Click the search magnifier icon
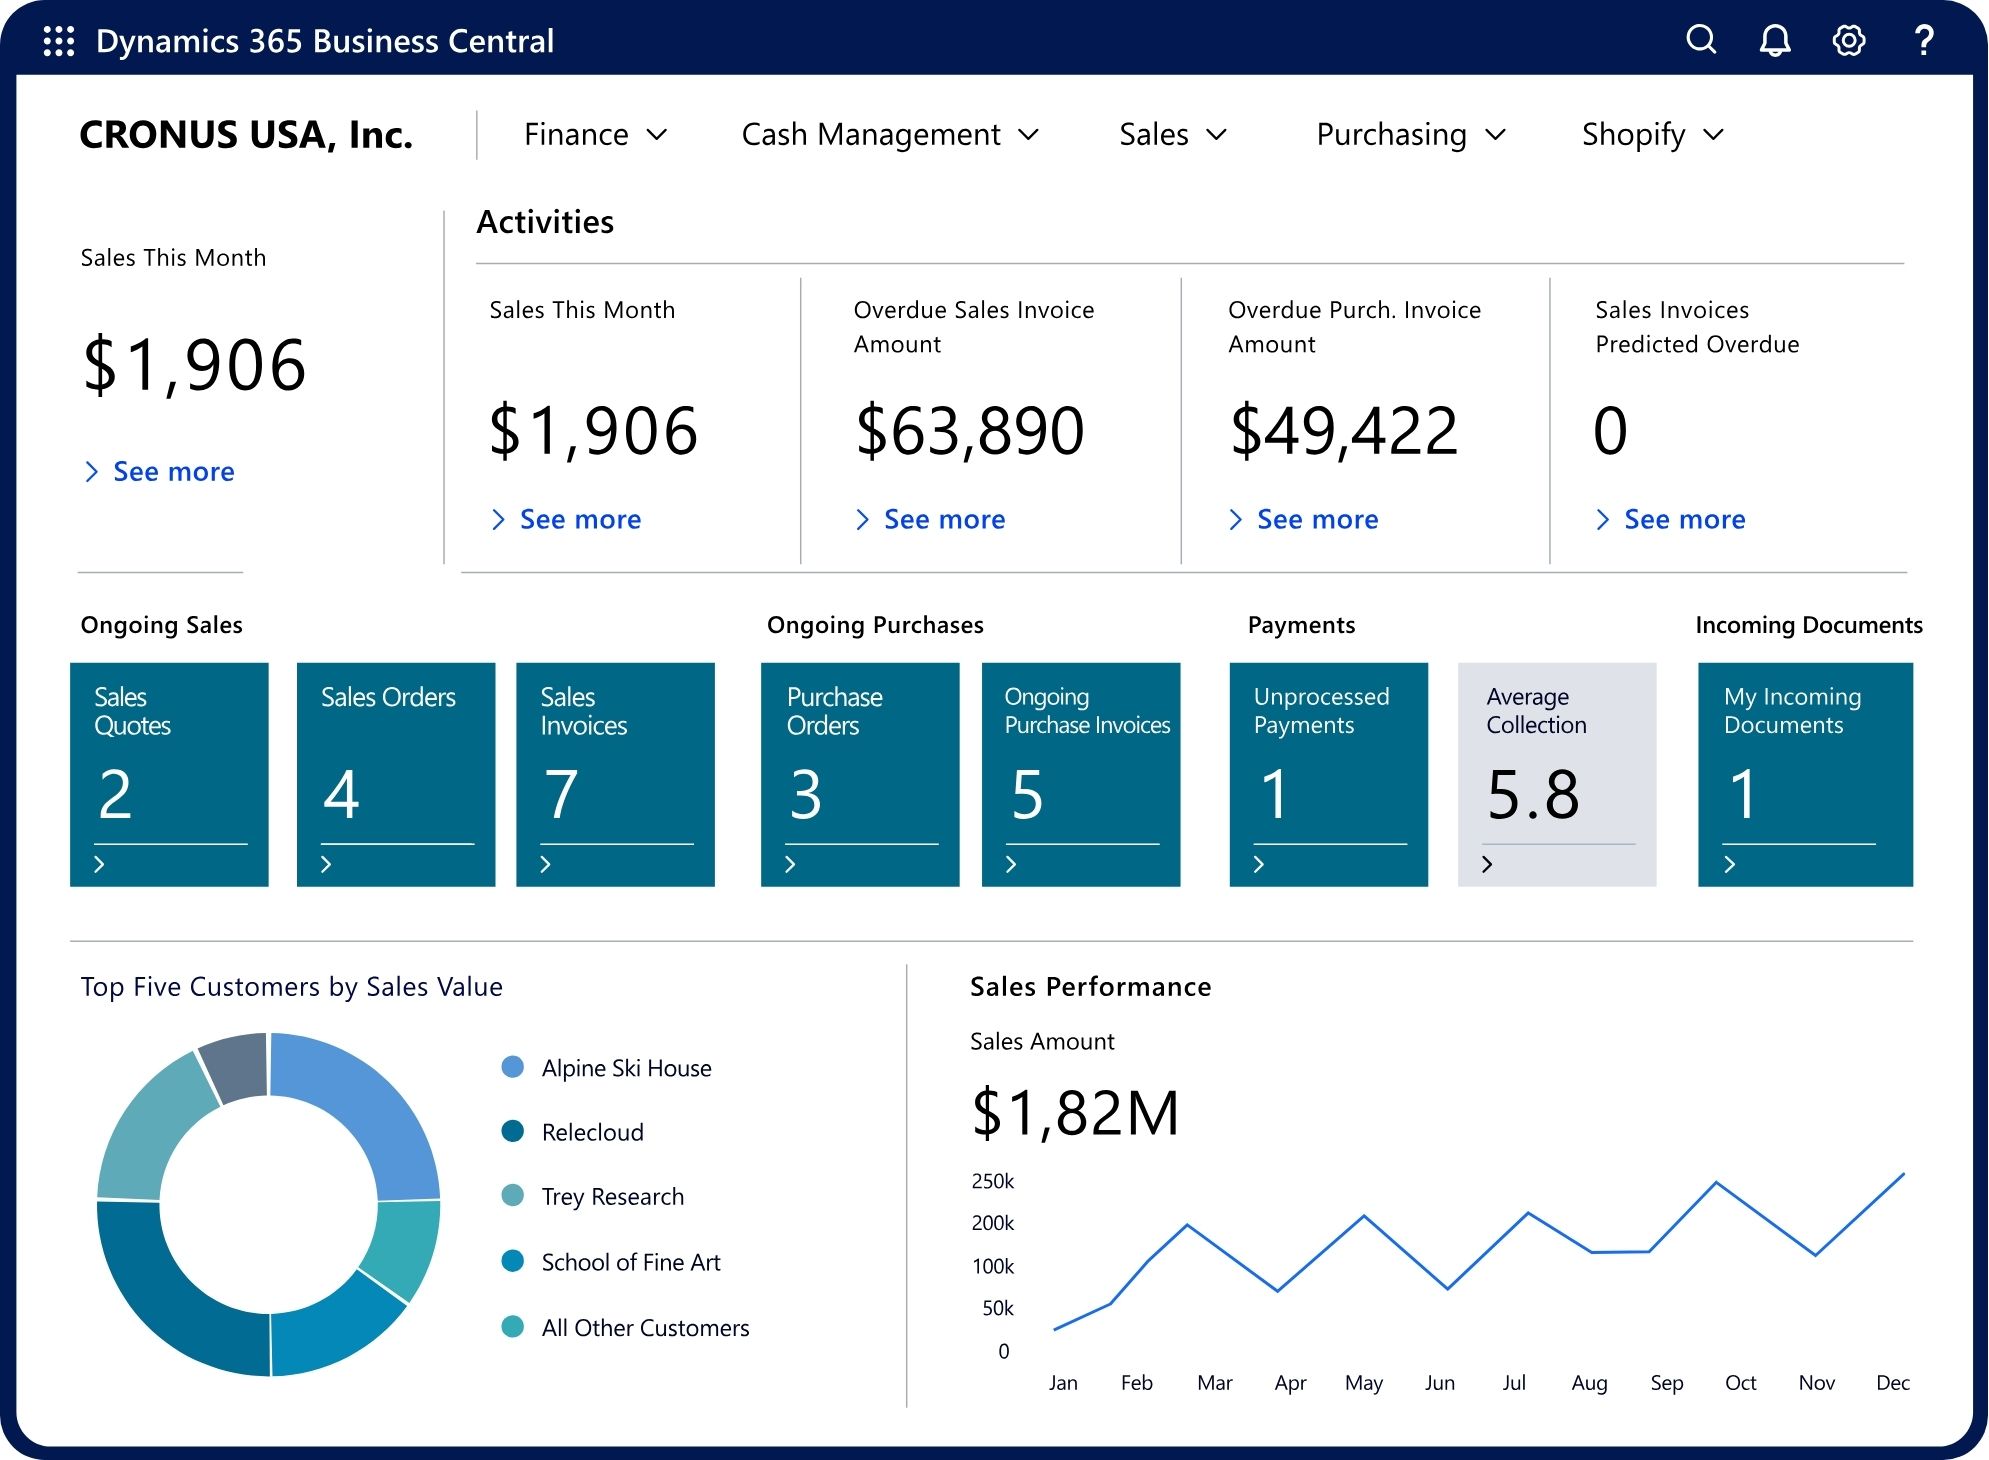1989x1460 pixels. (x=1701, y=40)
